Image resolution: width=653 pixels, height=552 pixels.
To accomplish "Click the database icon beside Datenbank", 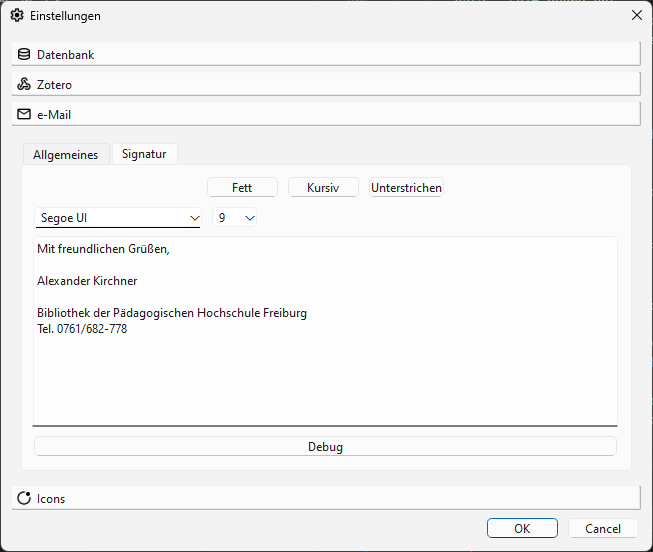I will [x=24, y=54].
